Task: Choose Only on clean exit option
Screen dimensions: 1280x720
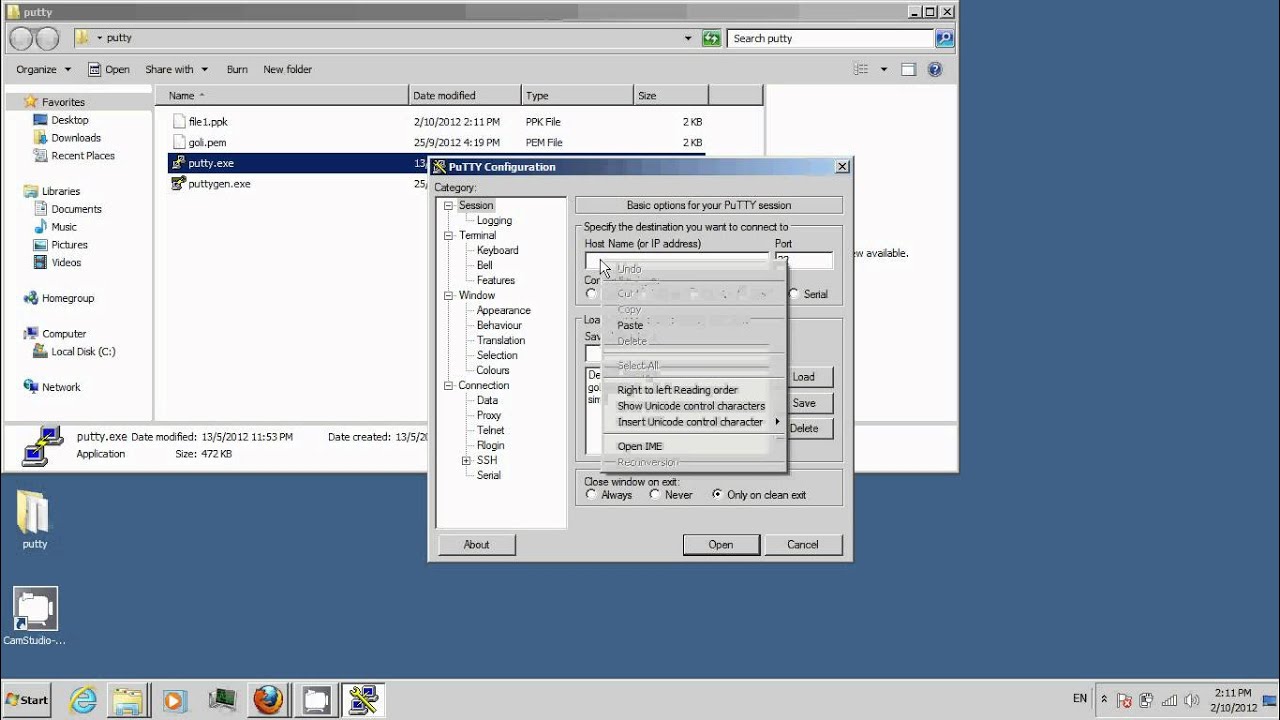Action: coord(759,495)
